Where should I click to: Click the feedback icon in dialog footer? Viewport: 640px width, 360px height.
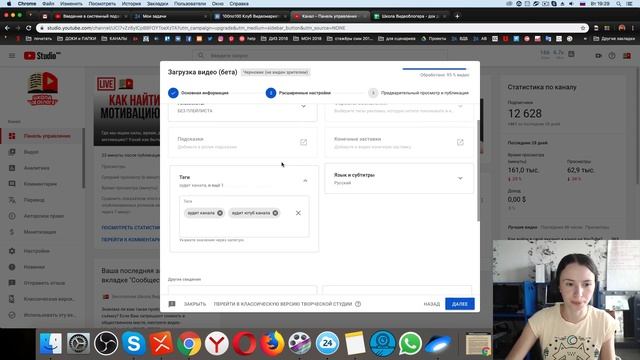[x=172, y=304]
